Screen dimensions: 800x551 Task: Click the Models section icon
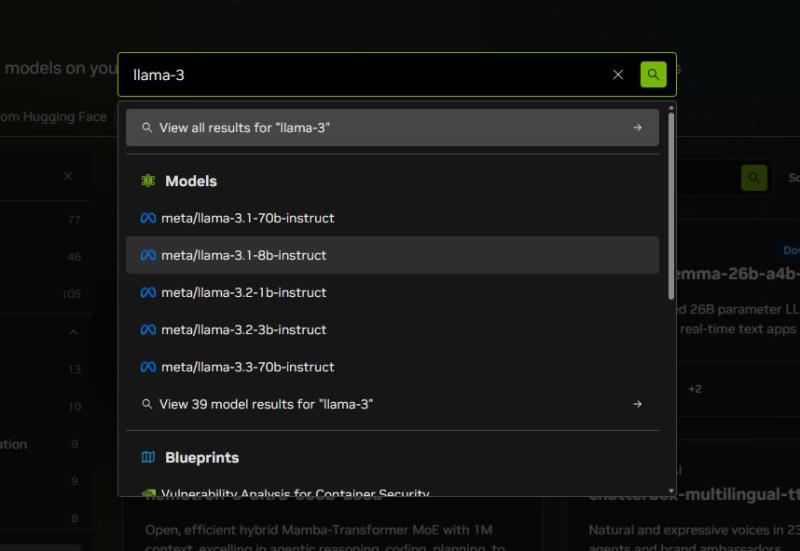coord(148,181)
